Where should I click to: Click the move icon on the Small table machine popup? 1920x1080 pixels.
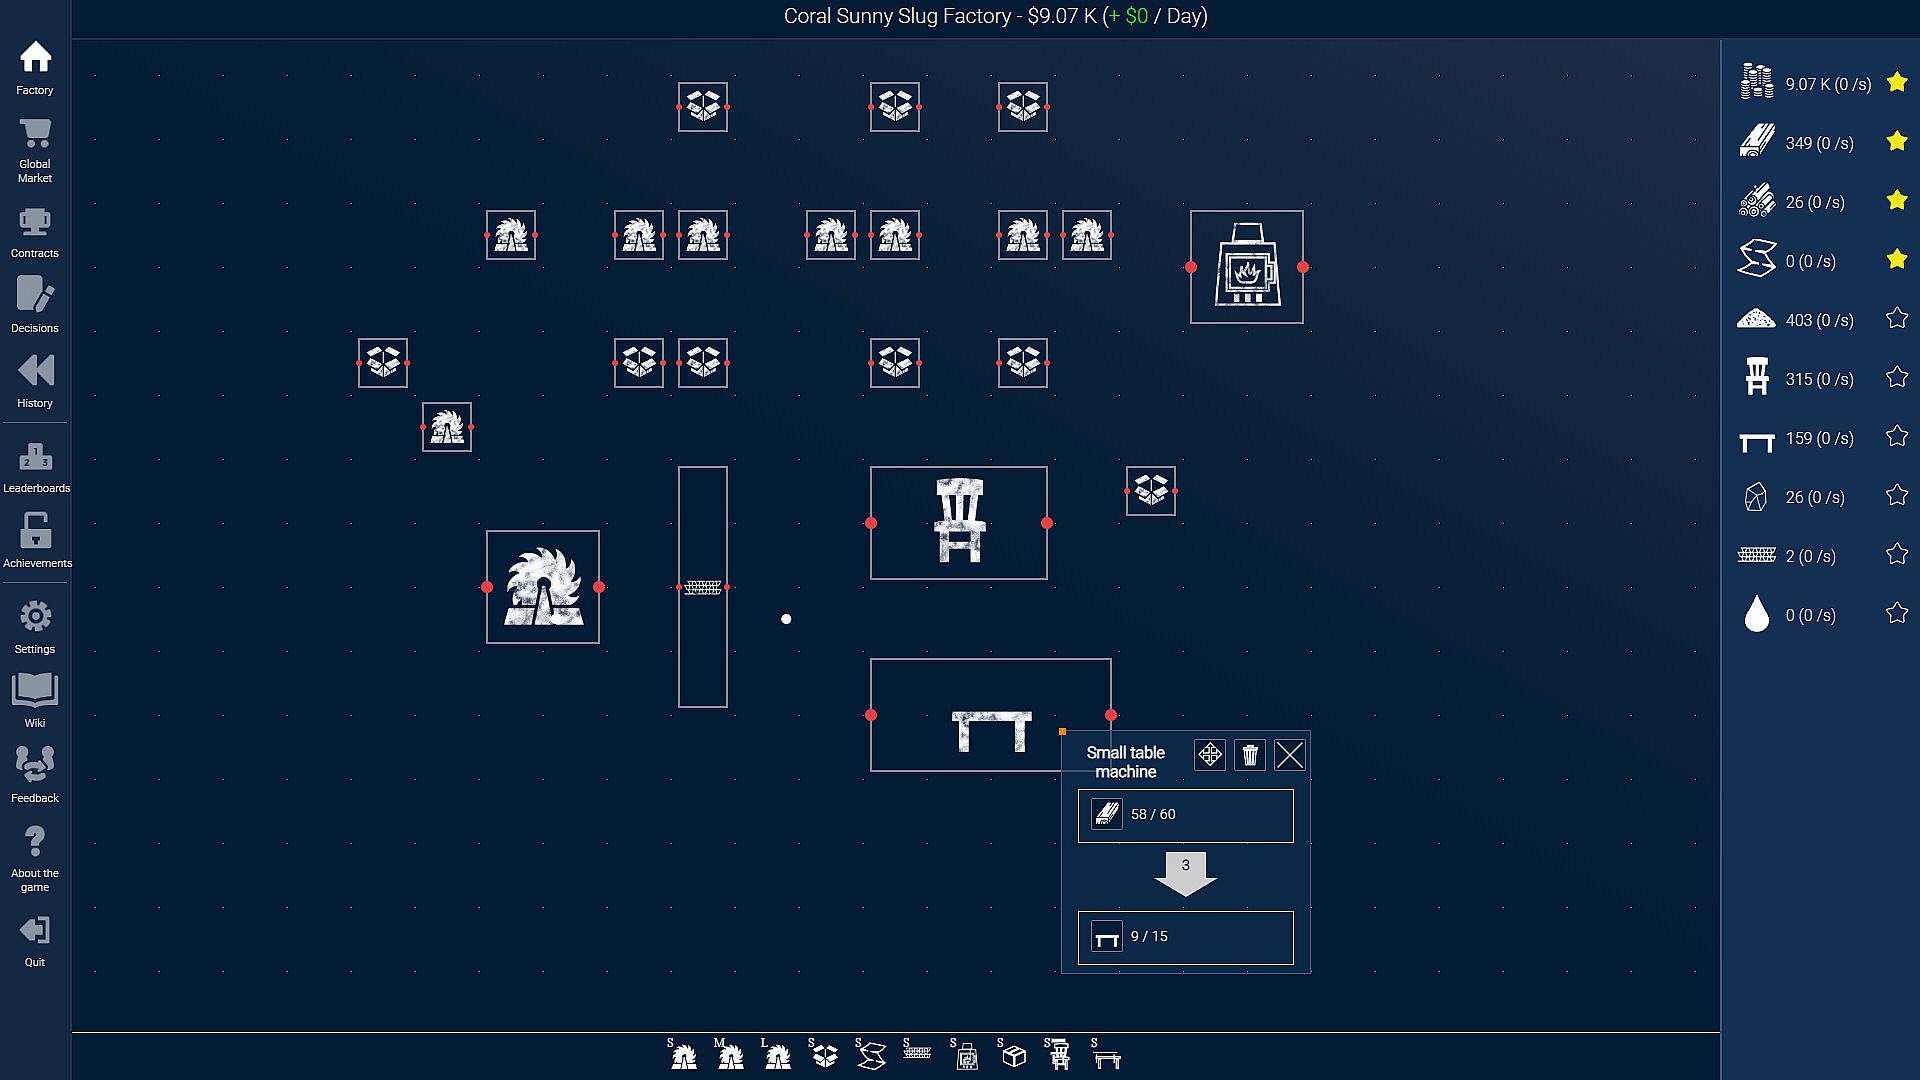(1209, 755)
